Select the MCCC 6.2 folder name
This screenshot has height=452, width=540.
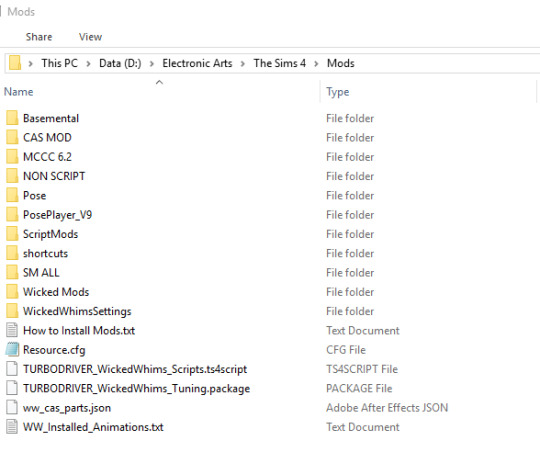pos(47,157)
